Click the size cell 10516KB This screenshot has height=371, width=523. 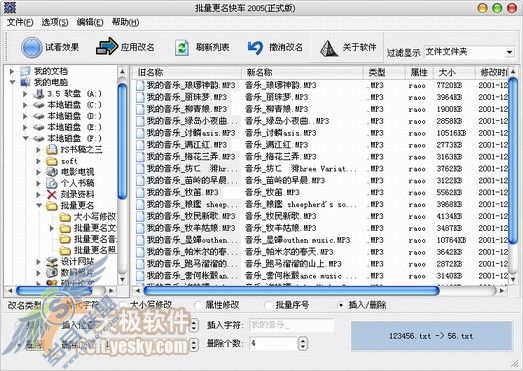point(451,133)
